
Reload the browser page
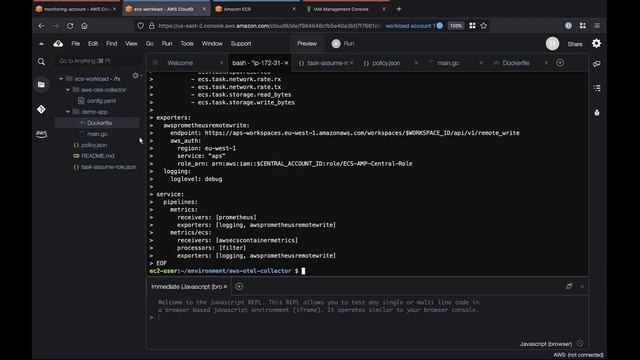[70, 26]
